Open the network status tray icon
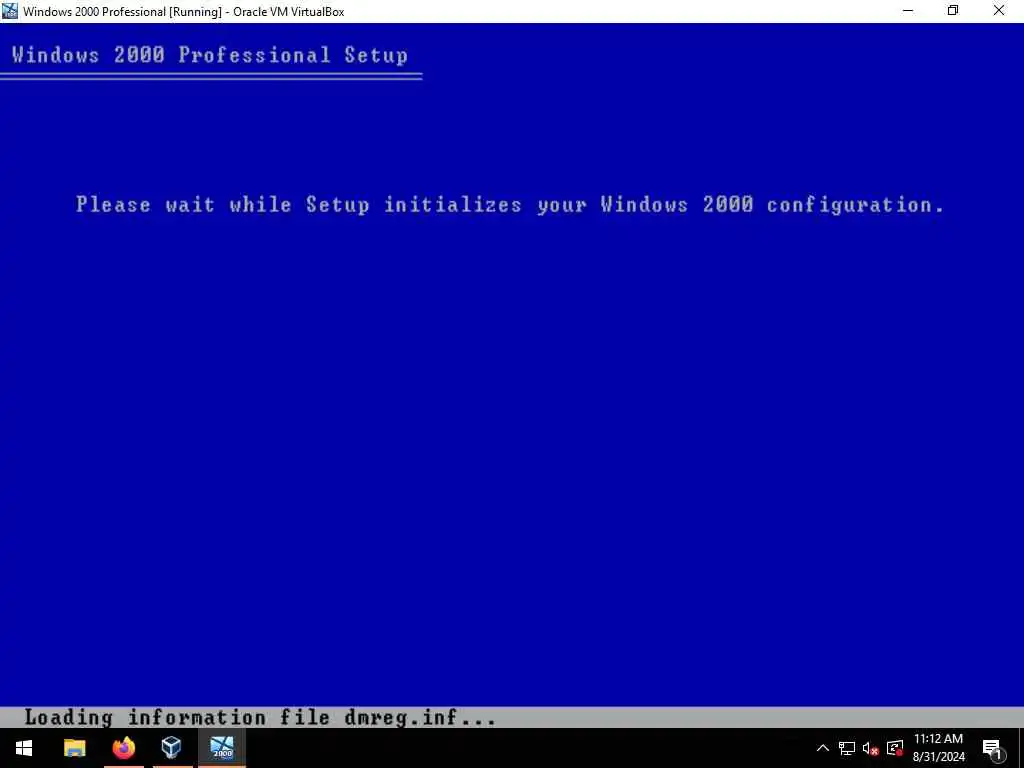Viewport: 1024px width, 768px height. point(847,748)
